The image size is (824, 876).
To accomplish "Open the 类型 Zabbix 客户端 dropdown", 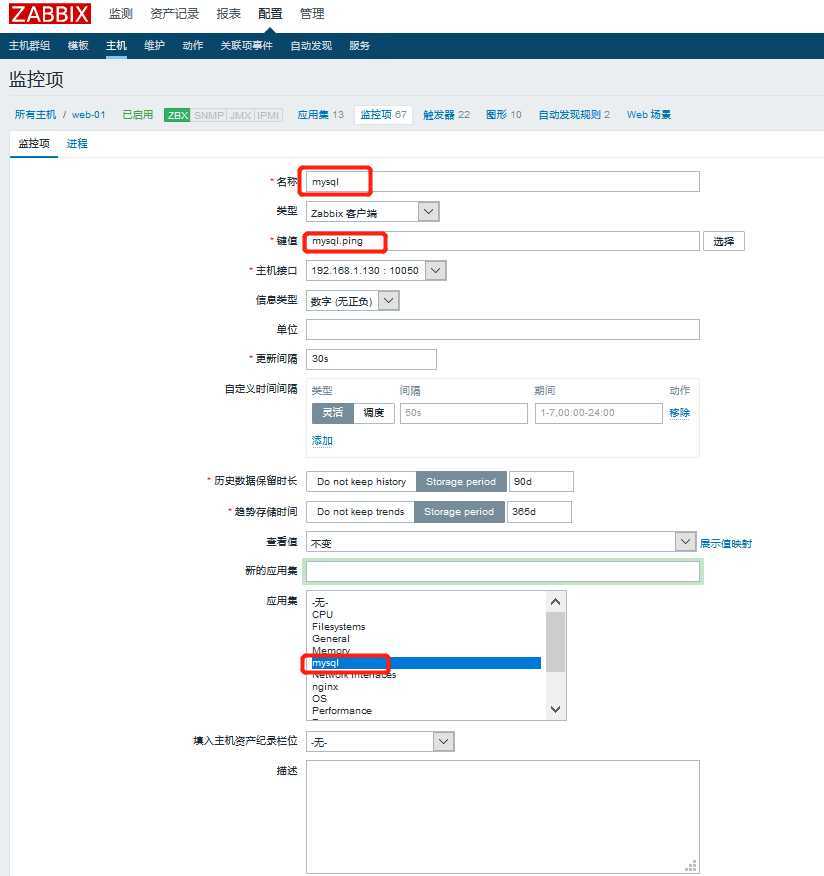I will point(373,212).
